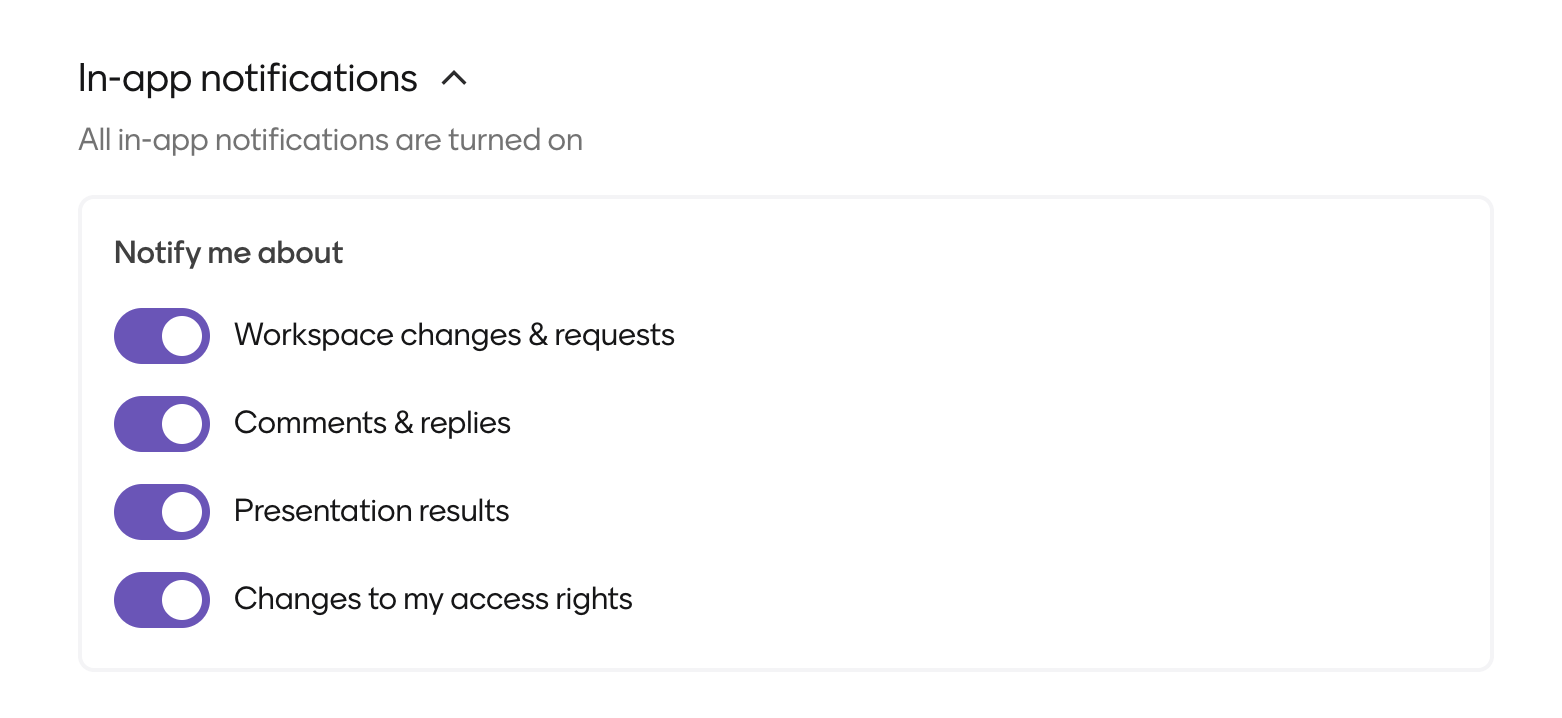Click the Workspace changes & requests label
This screenshot has height=718, width=1562.
pos(454,335)
